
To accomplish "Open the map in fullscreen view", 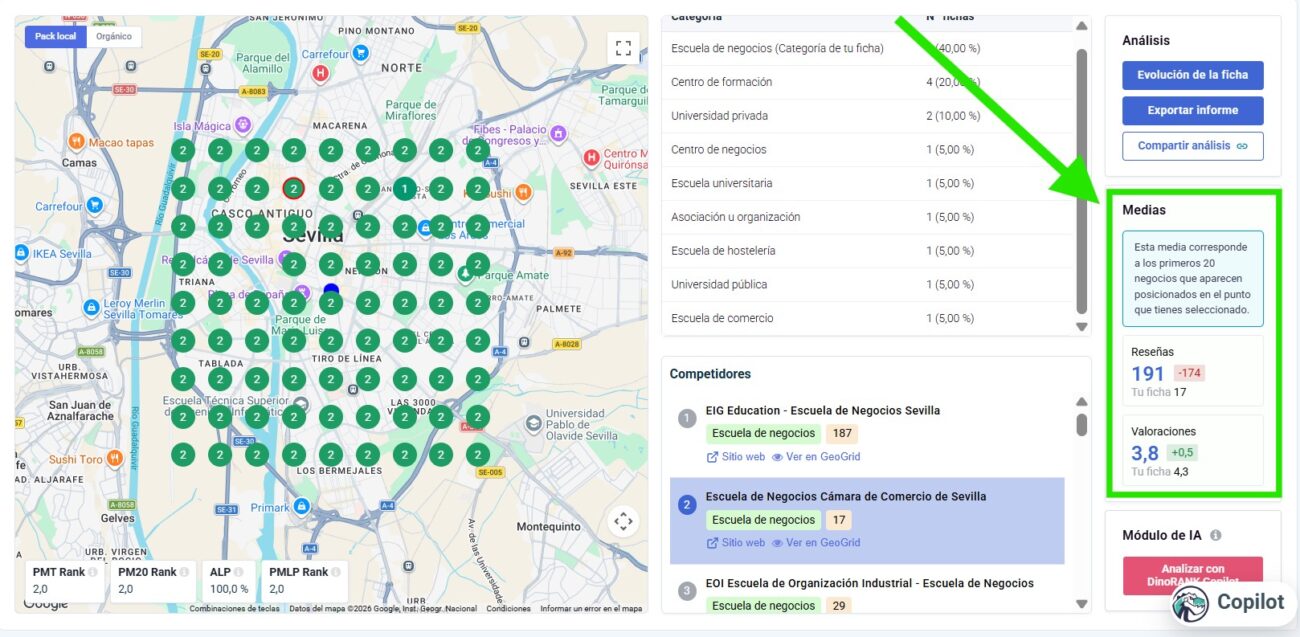I will [x=623, y=48].
